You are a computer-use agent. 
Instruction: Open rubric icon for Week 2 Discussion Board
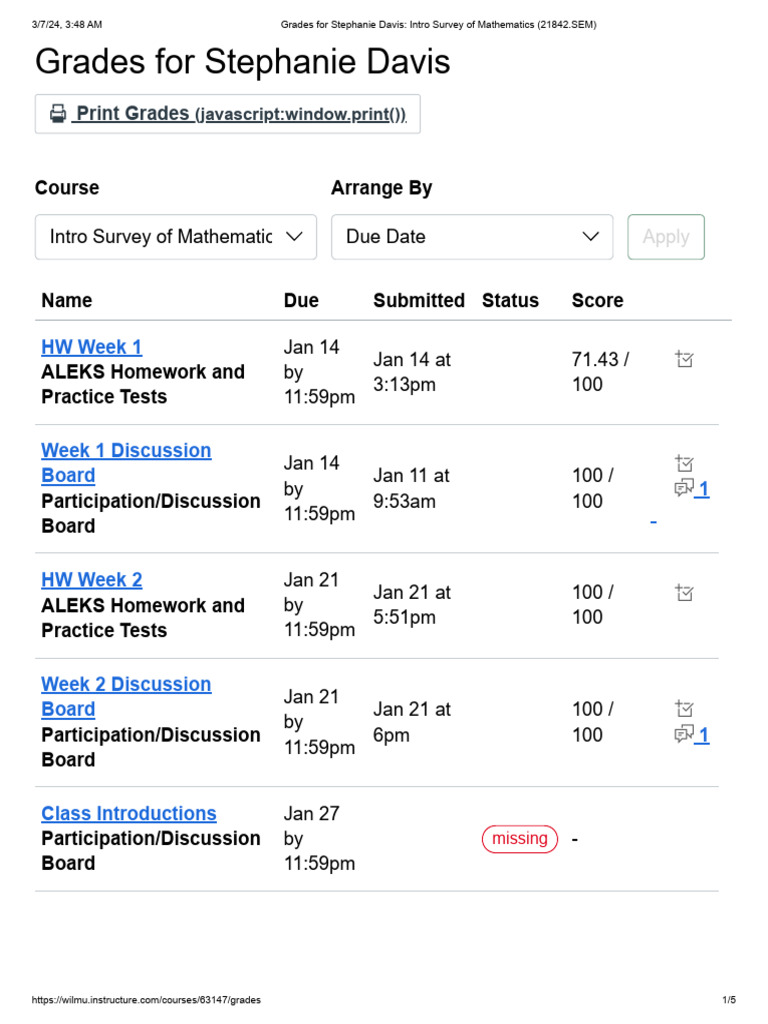[684, 709]
